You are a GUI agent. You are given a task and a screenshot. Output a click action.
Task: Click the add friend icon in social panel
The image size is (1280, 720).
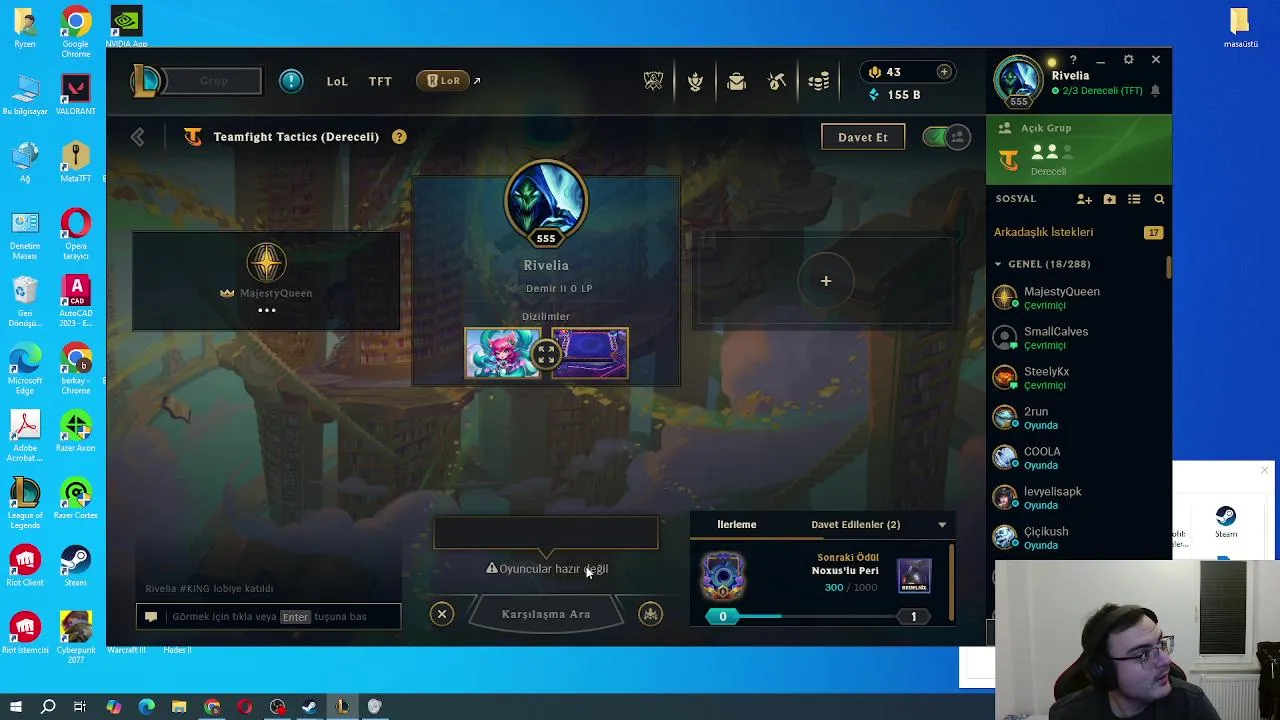(1084, 199)
